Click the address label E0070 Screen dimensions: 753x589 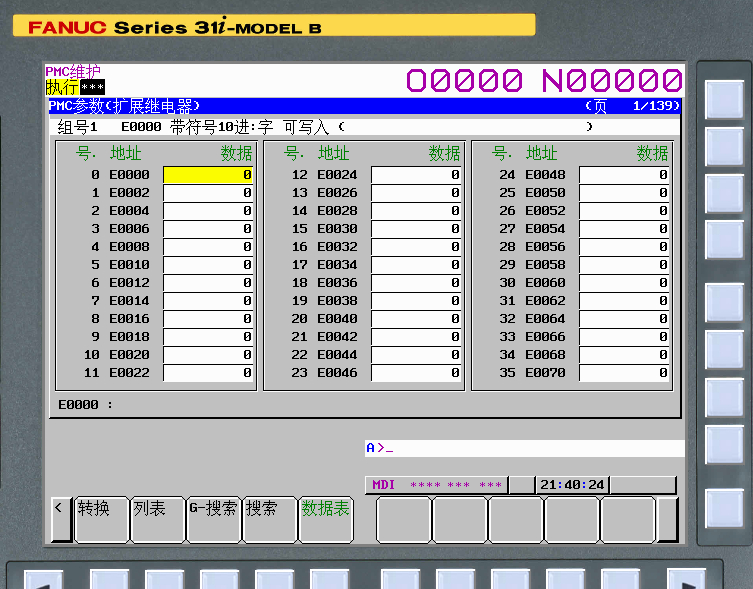coord(545,373)
